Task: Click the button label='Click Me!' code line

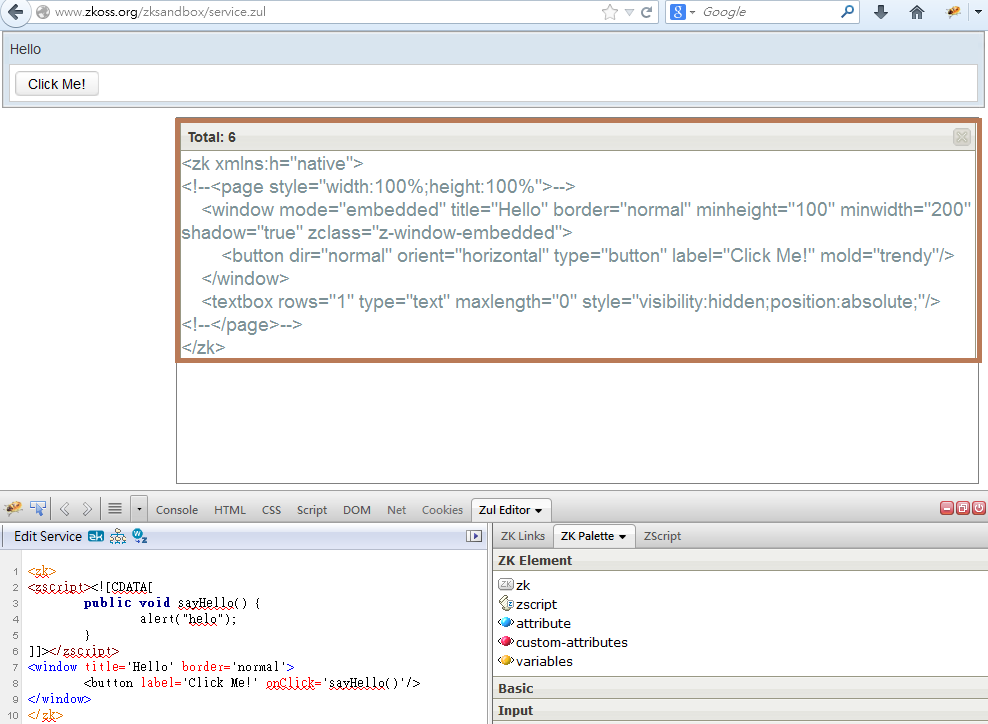Action: [251, 682]
